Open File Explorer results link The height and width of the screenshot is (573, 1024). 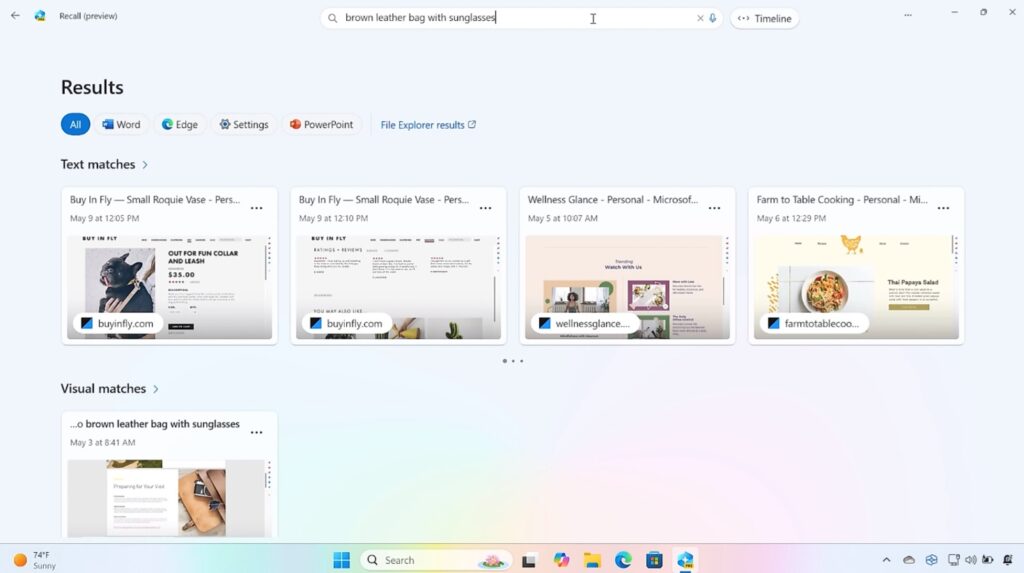tap(428, 125)
